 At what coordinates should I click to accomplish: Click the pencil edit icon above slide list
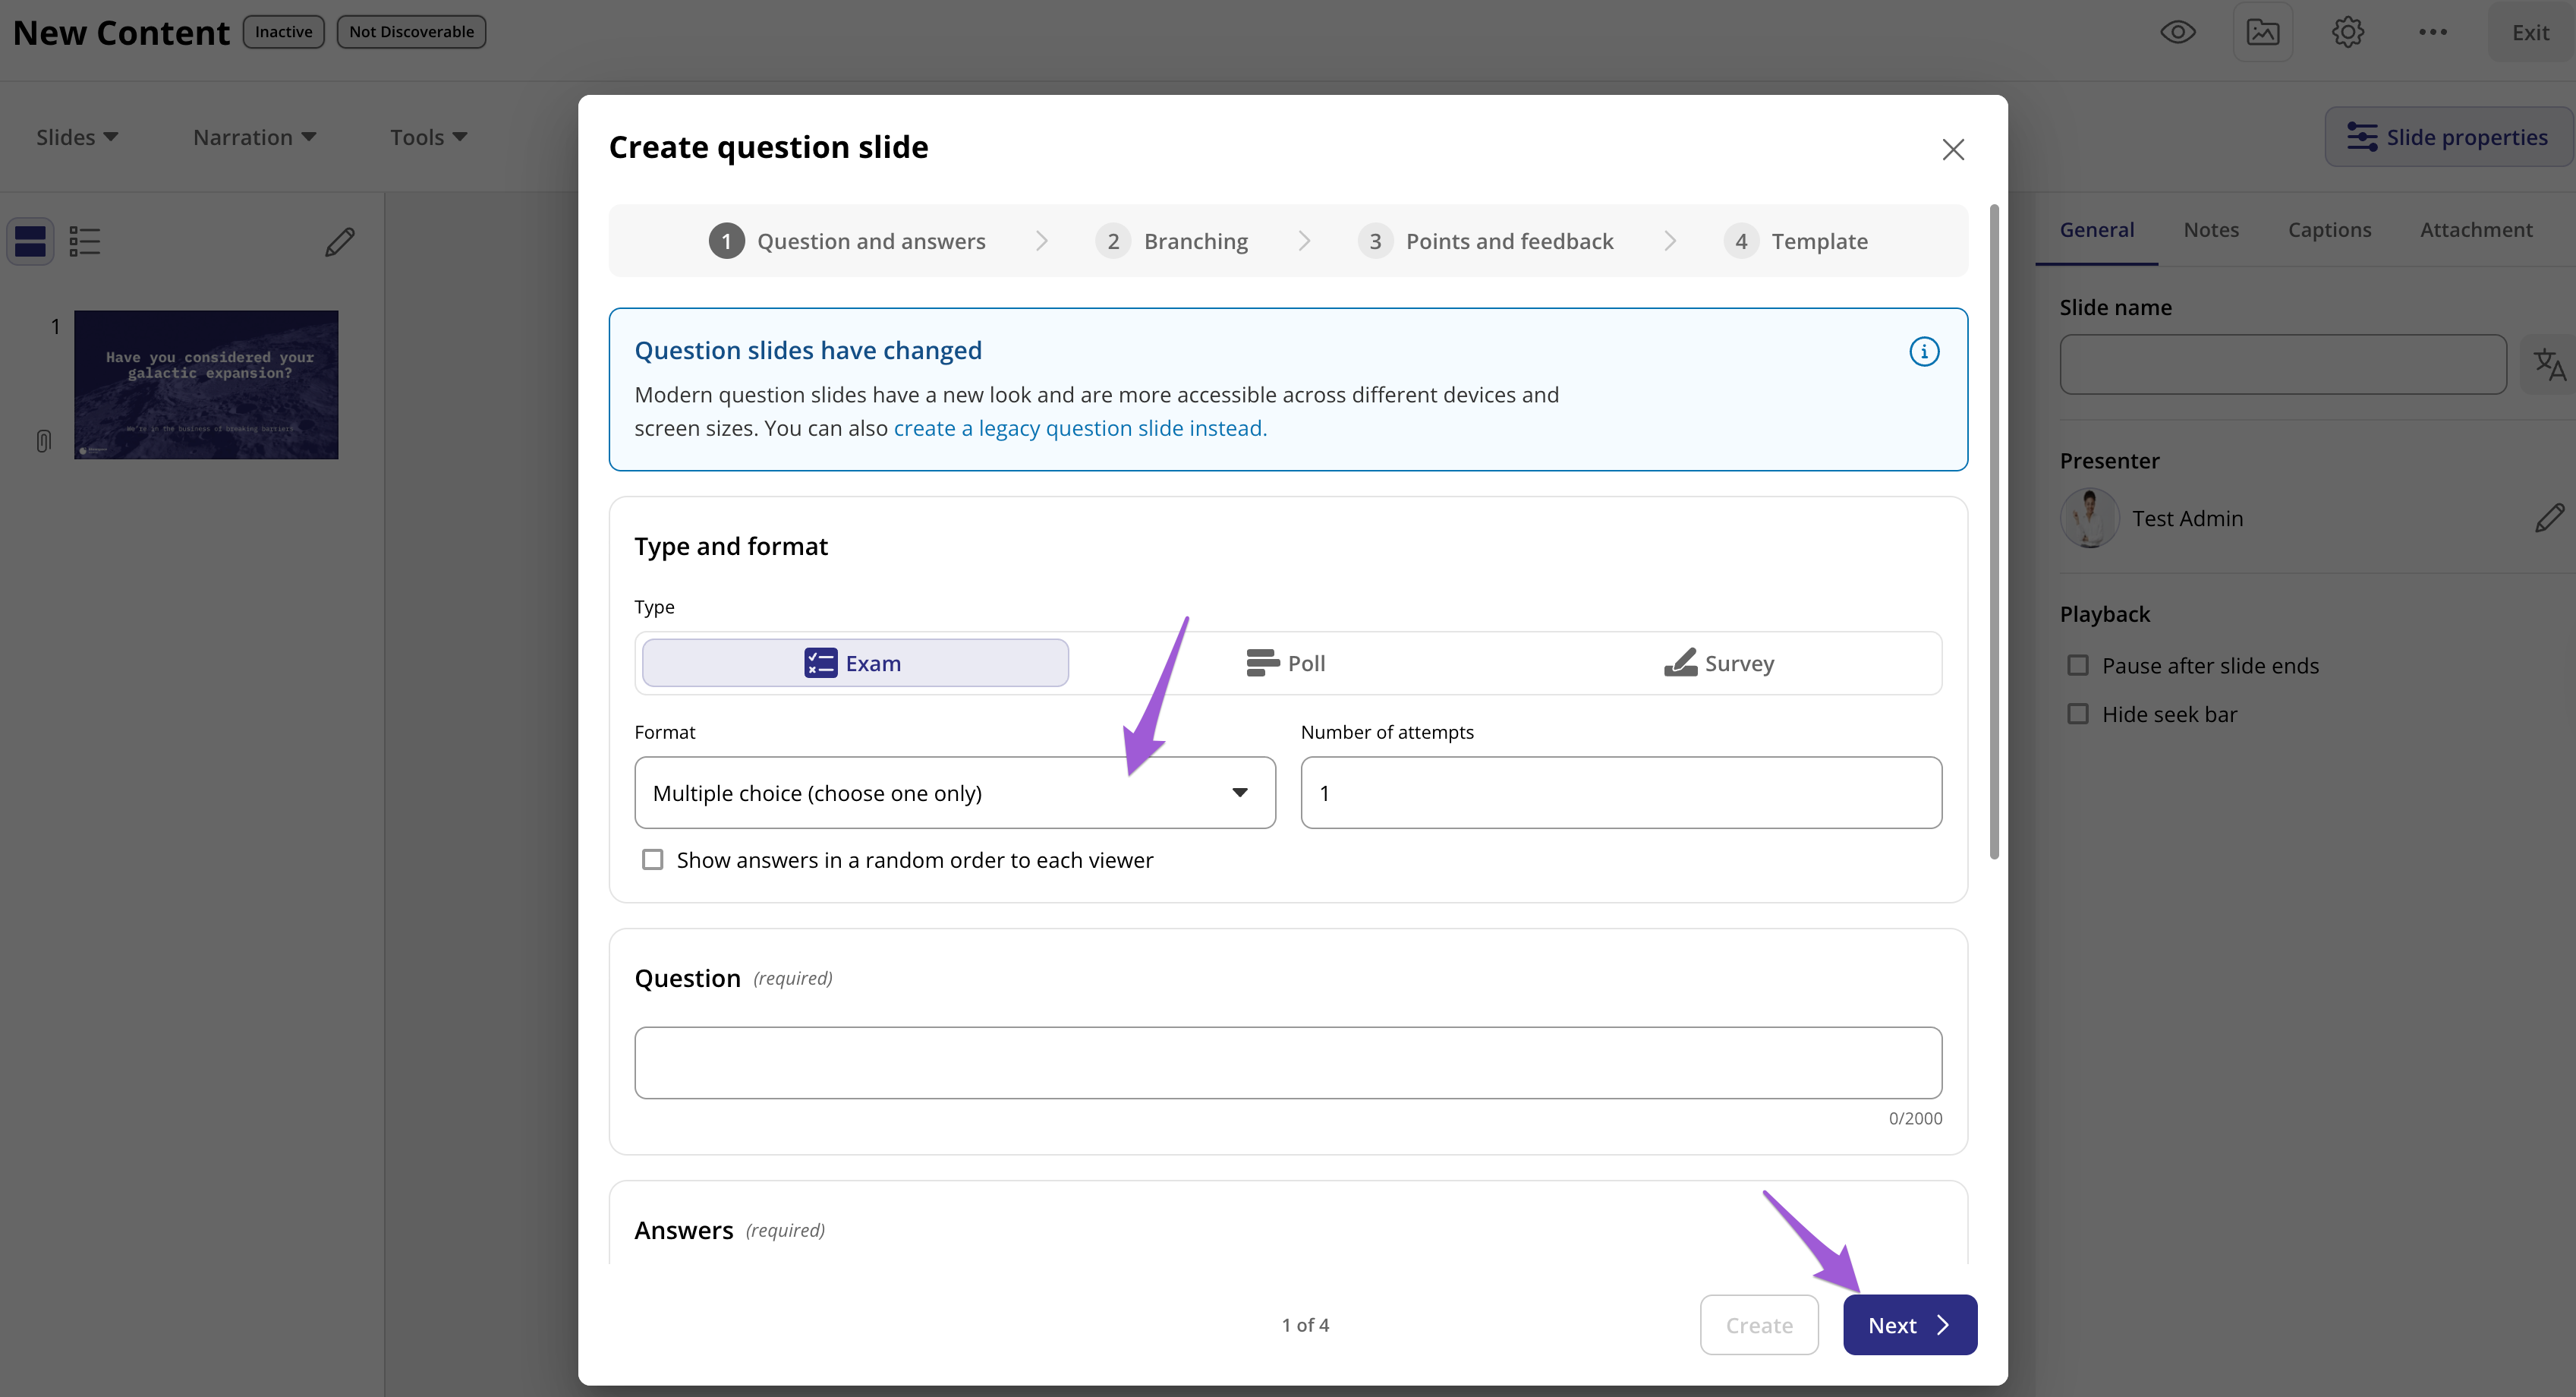pos(340,241)
